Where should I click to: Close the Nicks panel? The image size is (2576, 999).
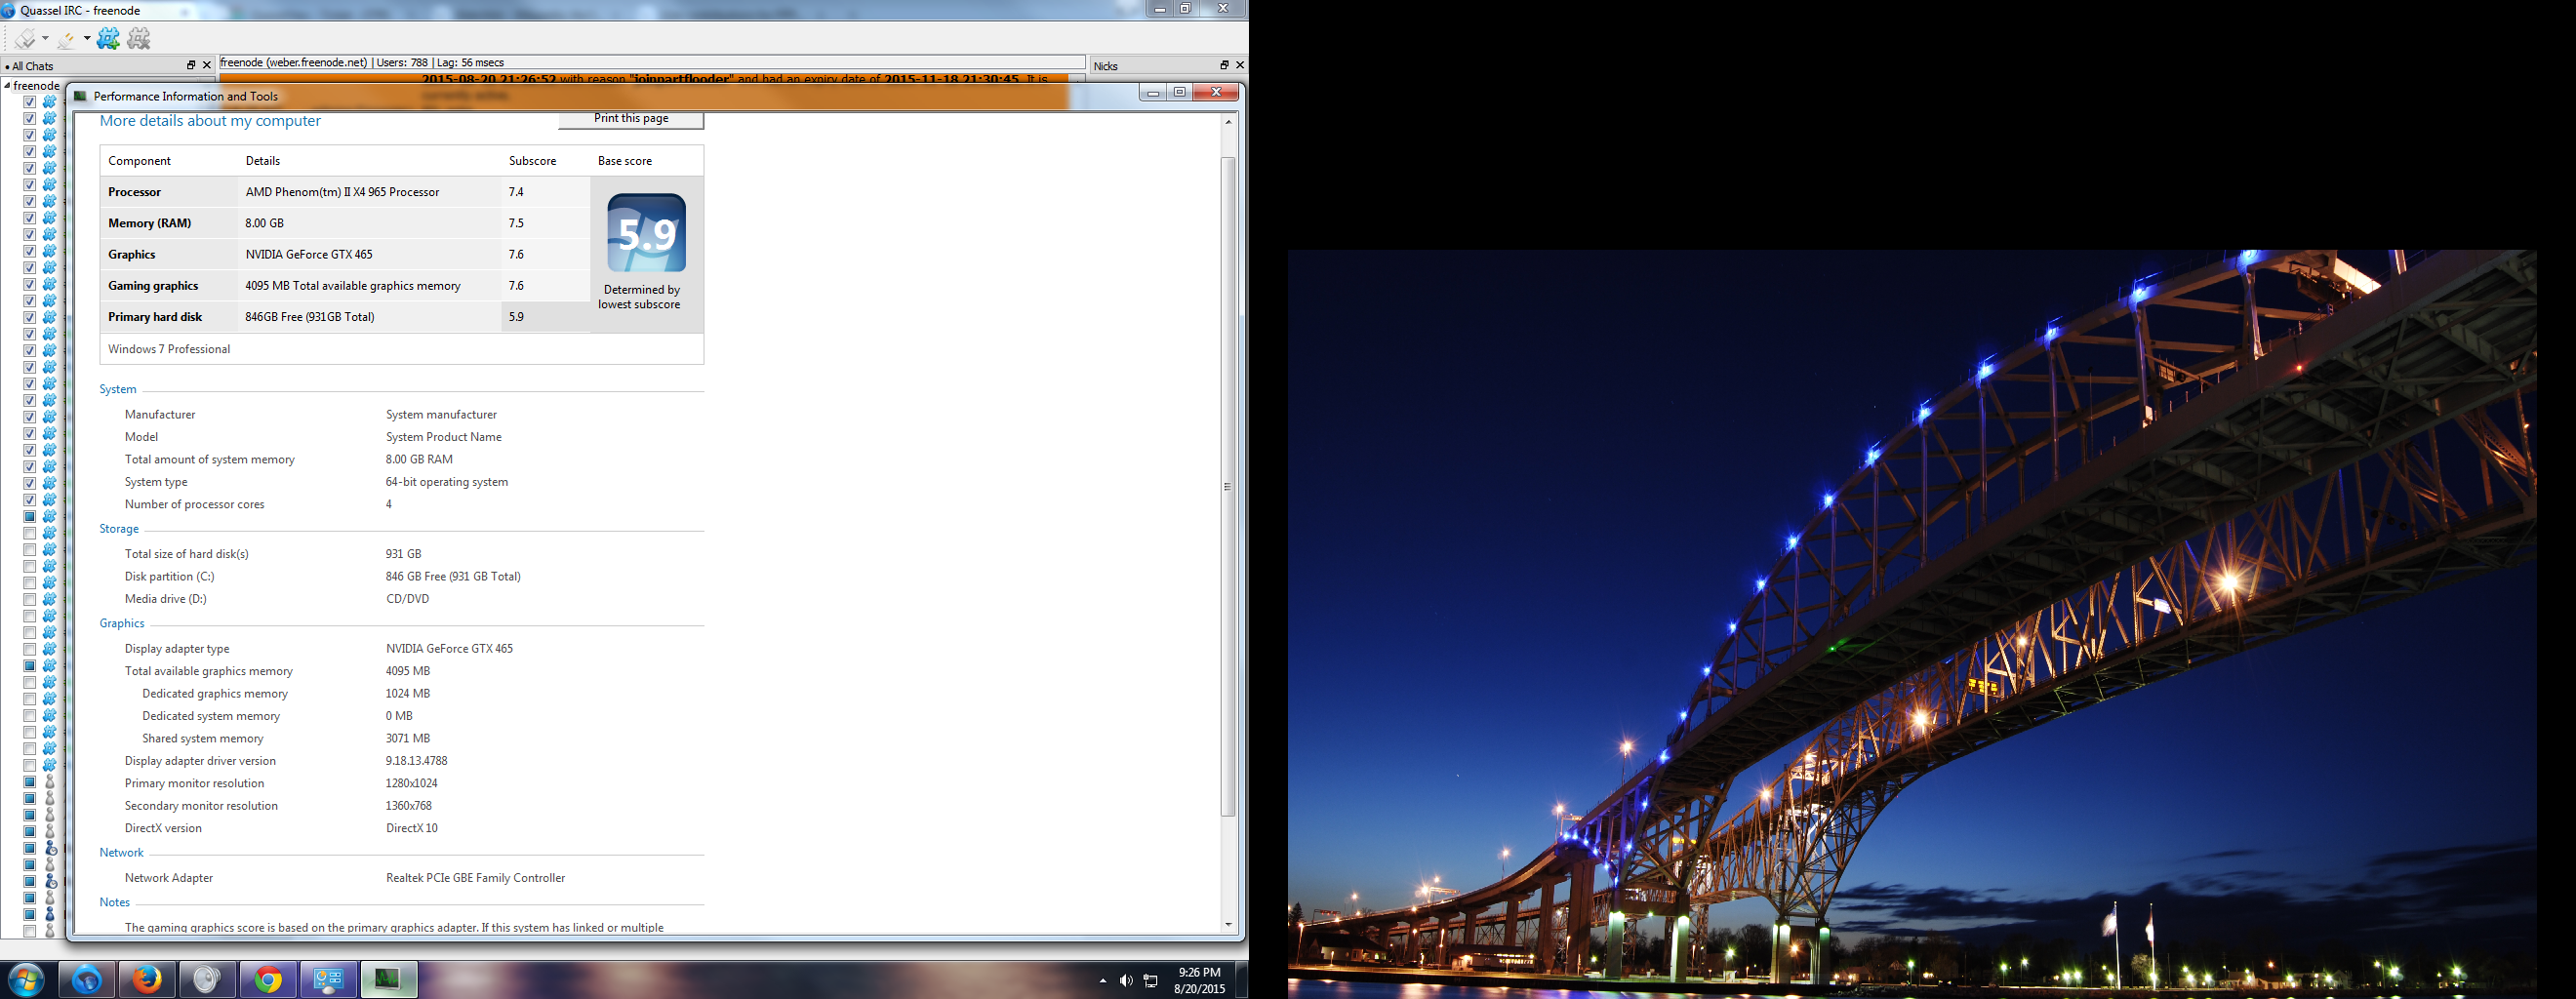coord(1240,65)
